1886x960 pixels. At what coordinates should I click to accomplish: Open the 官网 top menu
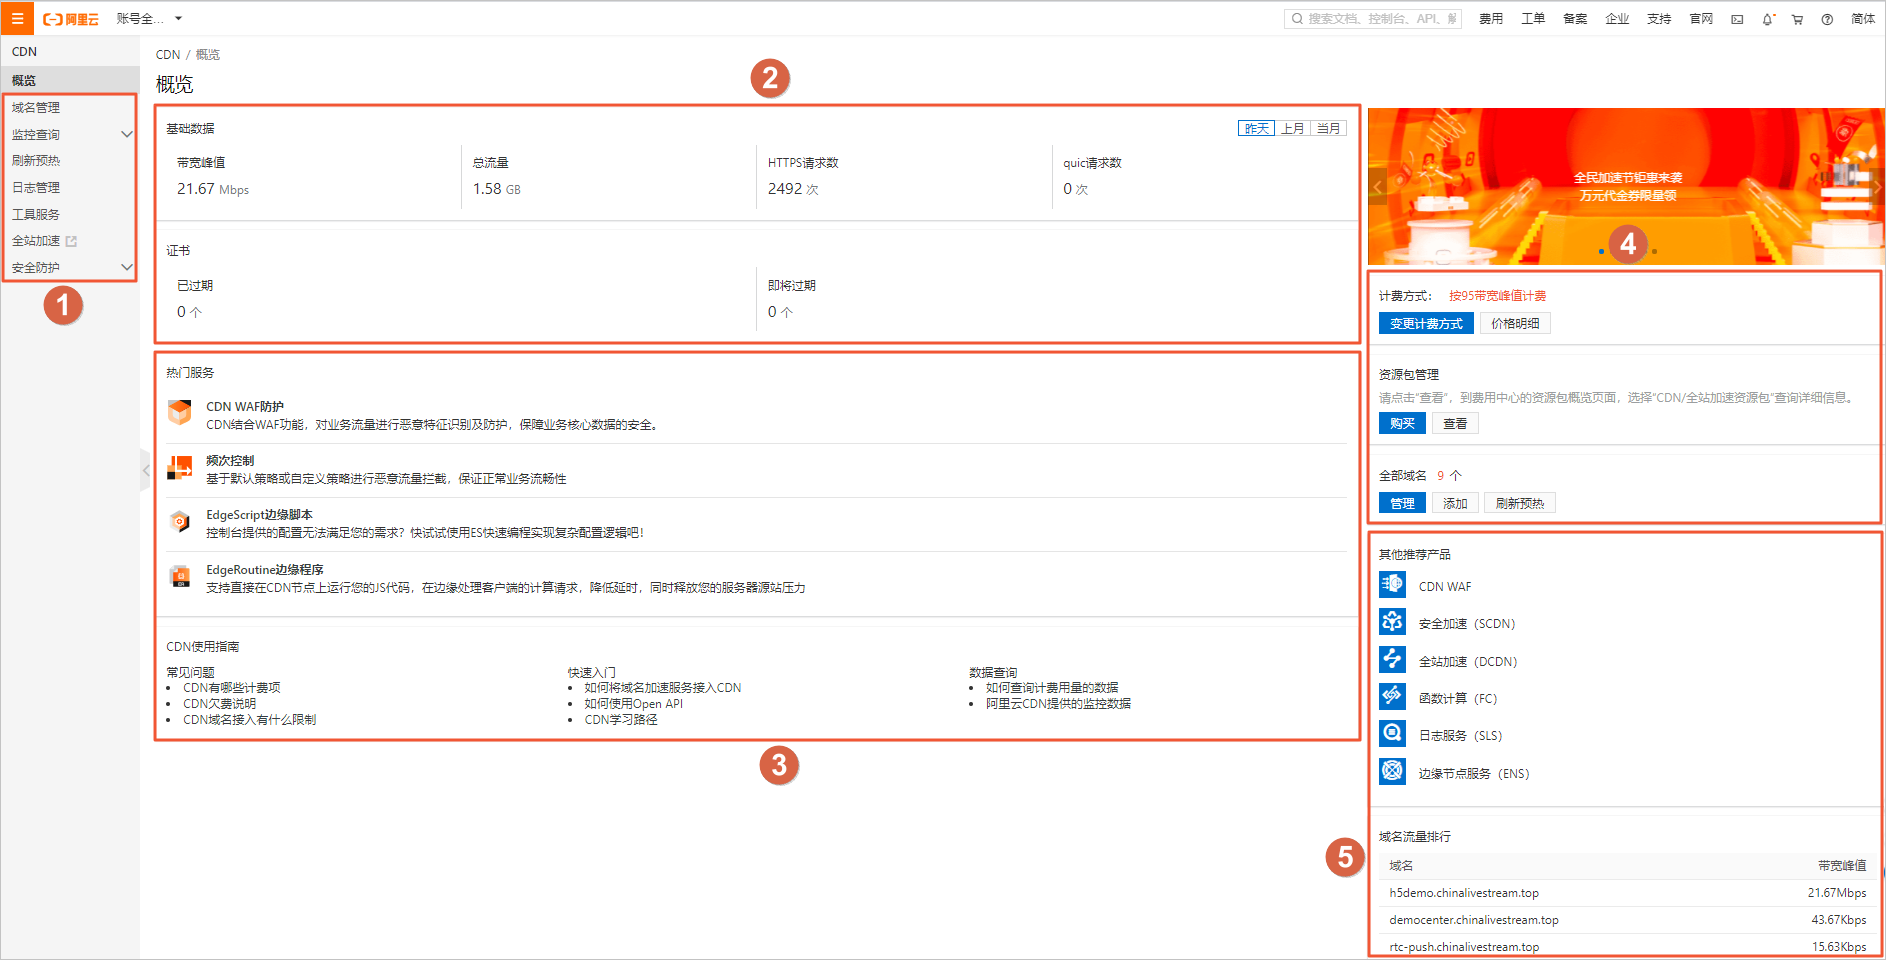pyautogui.click(x=1701, y=19)
